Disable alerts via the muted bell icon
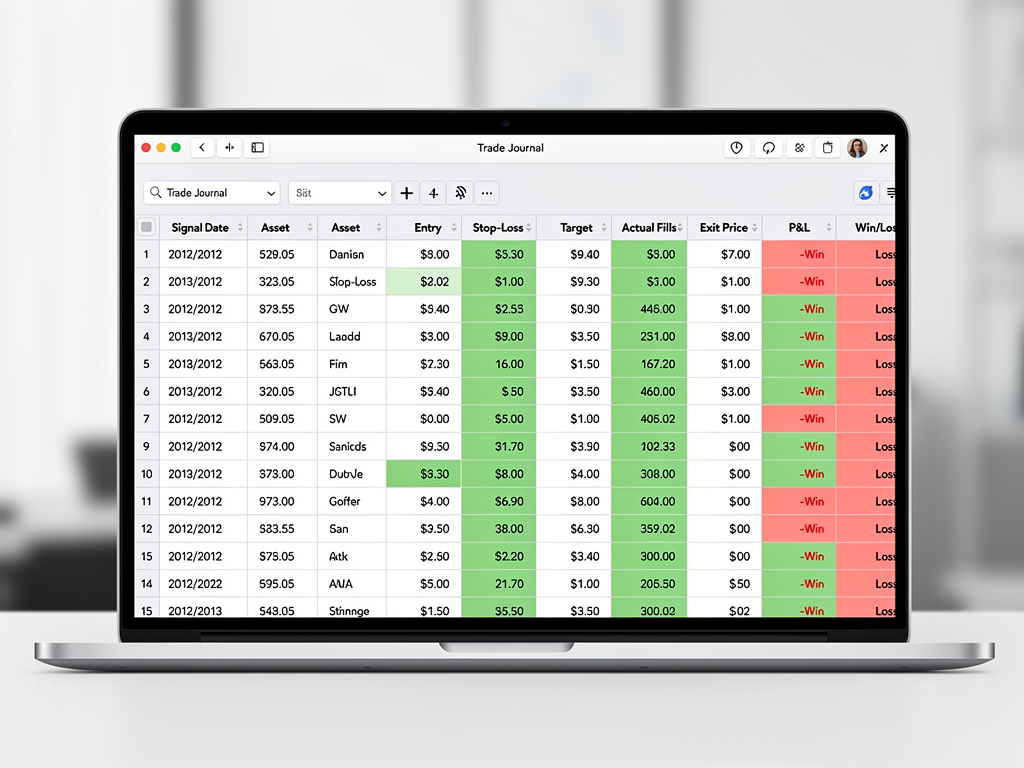 [460, 192]
